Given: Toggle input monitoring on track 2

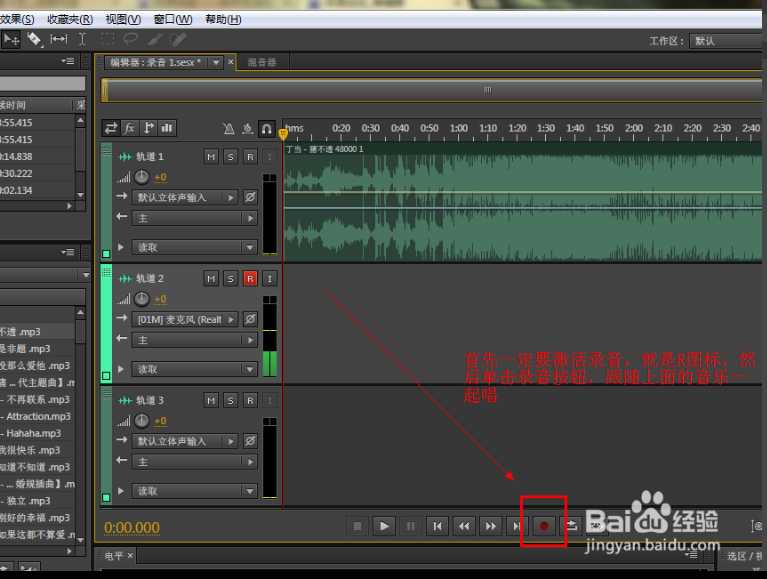Looking at the screenshot, I should point(270,278).
